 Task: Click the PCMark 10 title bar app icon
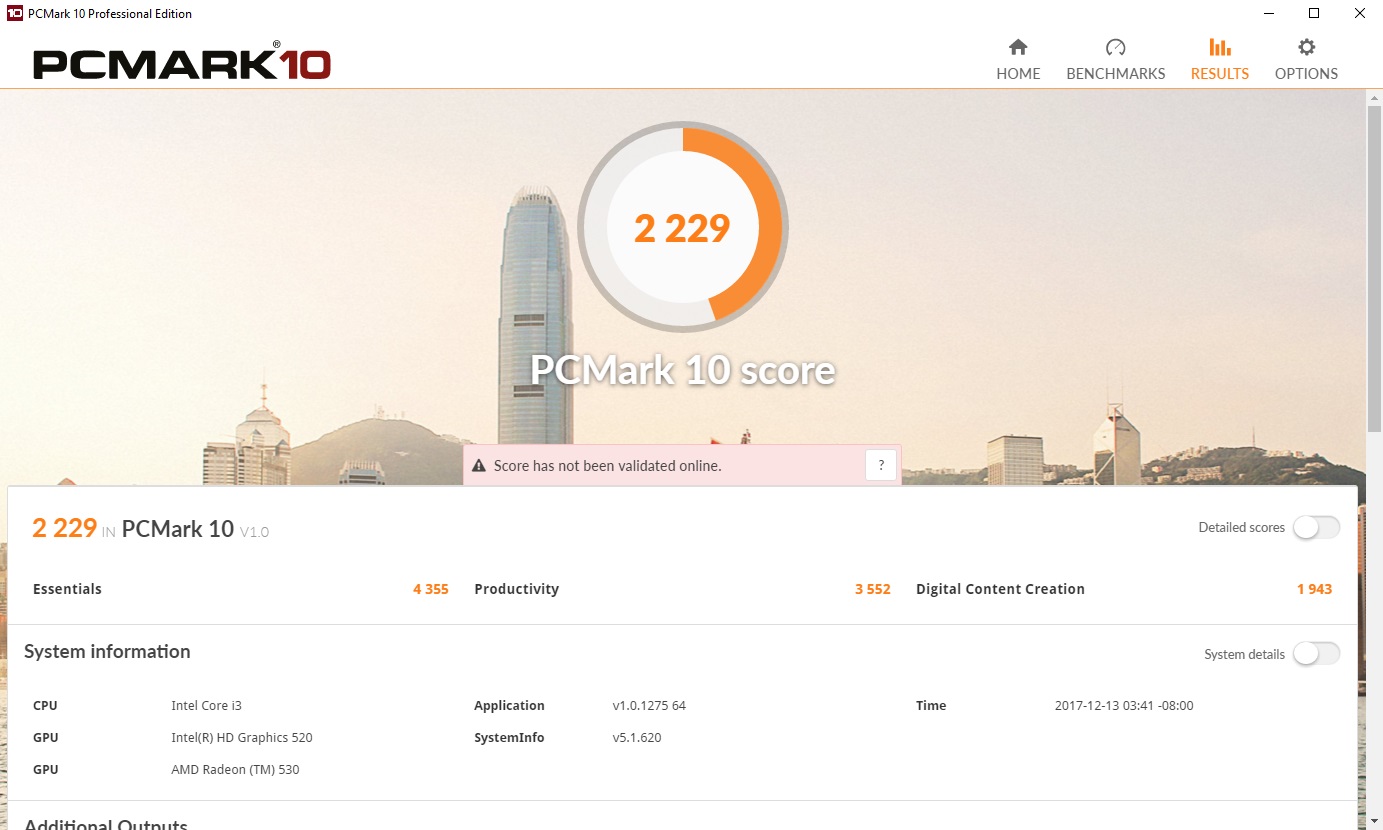coord(14,13)
